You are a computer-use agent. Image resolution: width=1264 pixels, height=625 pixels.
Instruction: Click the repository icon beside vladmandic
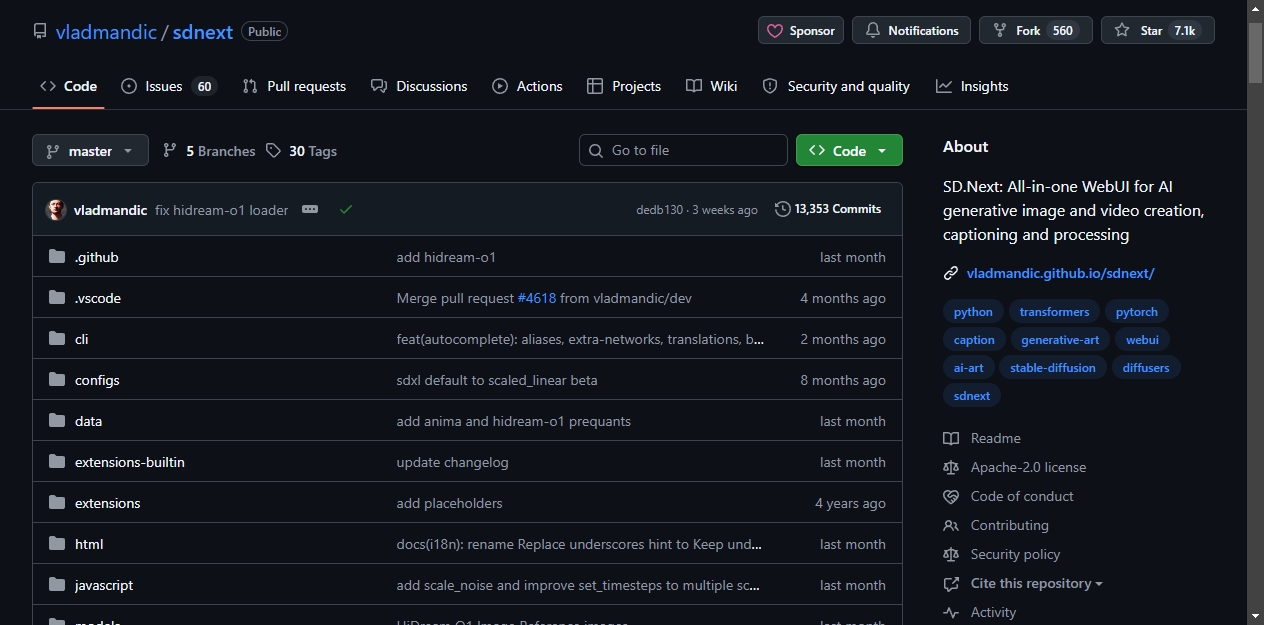pyautogui.click(x=40, y=32)
